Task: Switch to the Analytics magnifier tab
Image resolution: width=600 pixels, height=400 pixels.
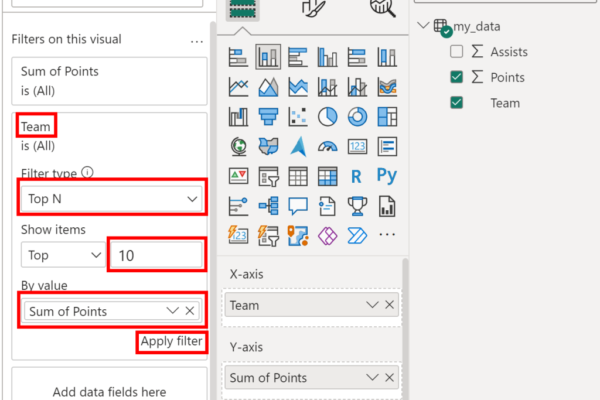Action: coord(382,8)
